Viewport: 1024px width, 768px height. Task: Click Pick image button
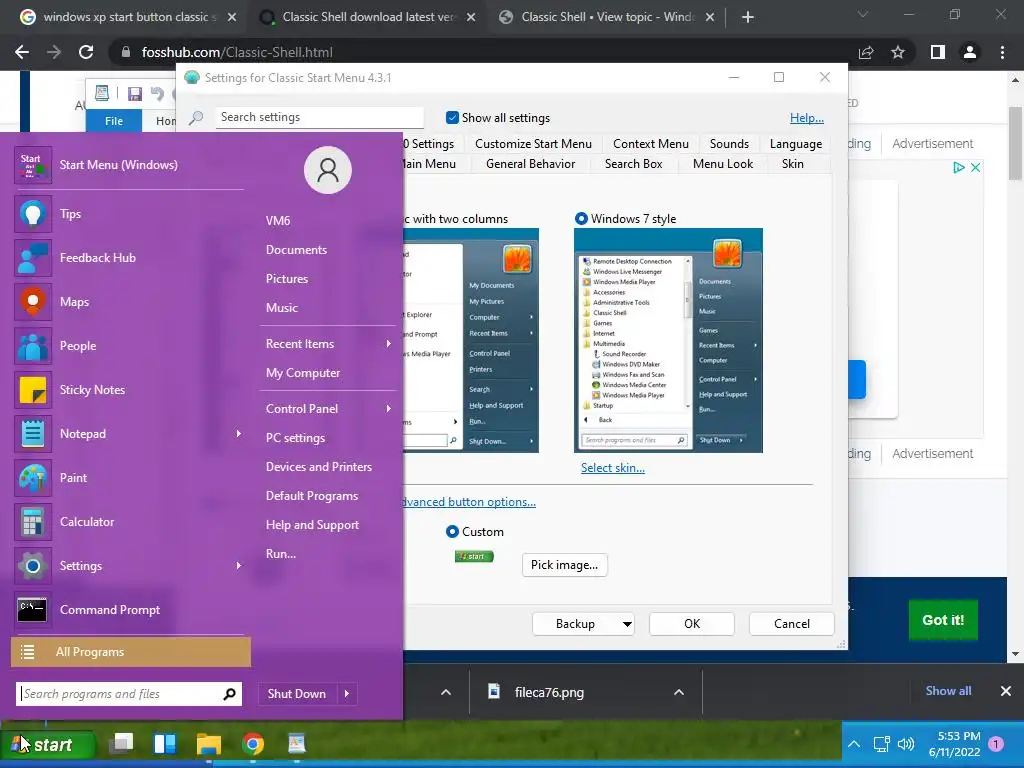564,565
